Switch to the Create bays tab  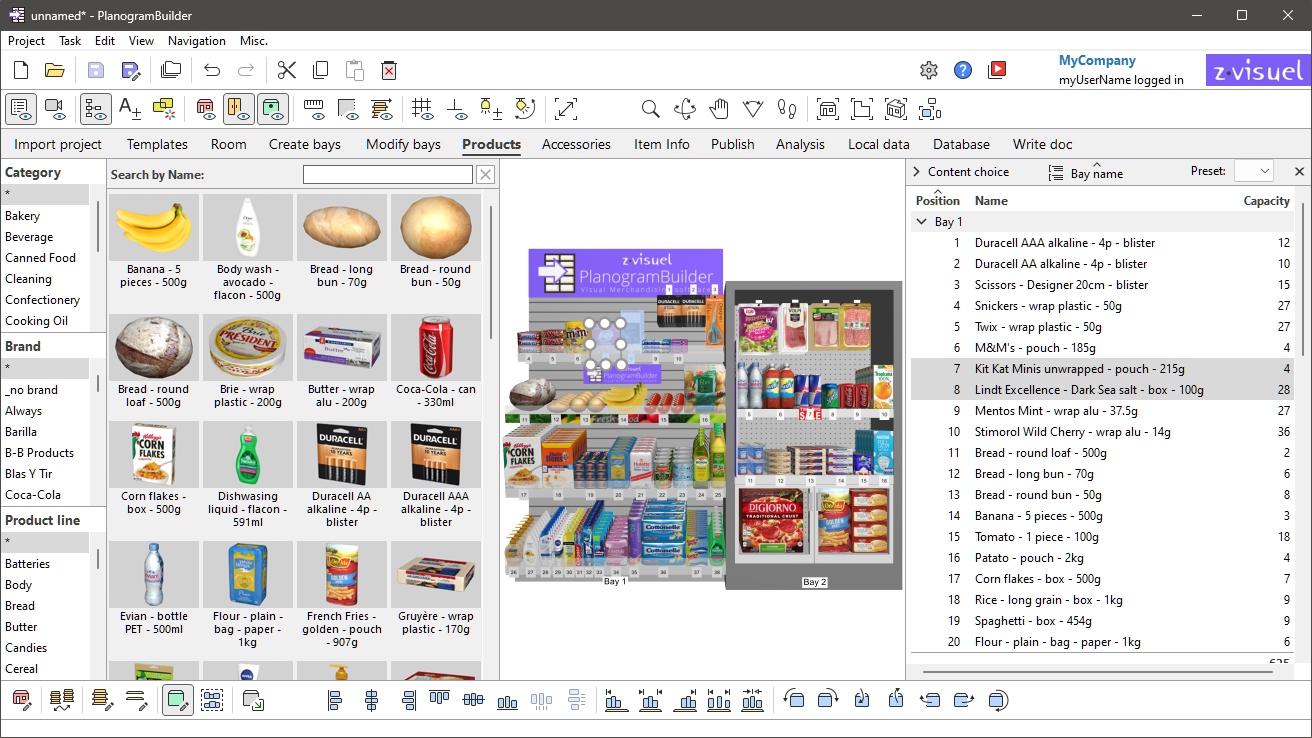305,144
